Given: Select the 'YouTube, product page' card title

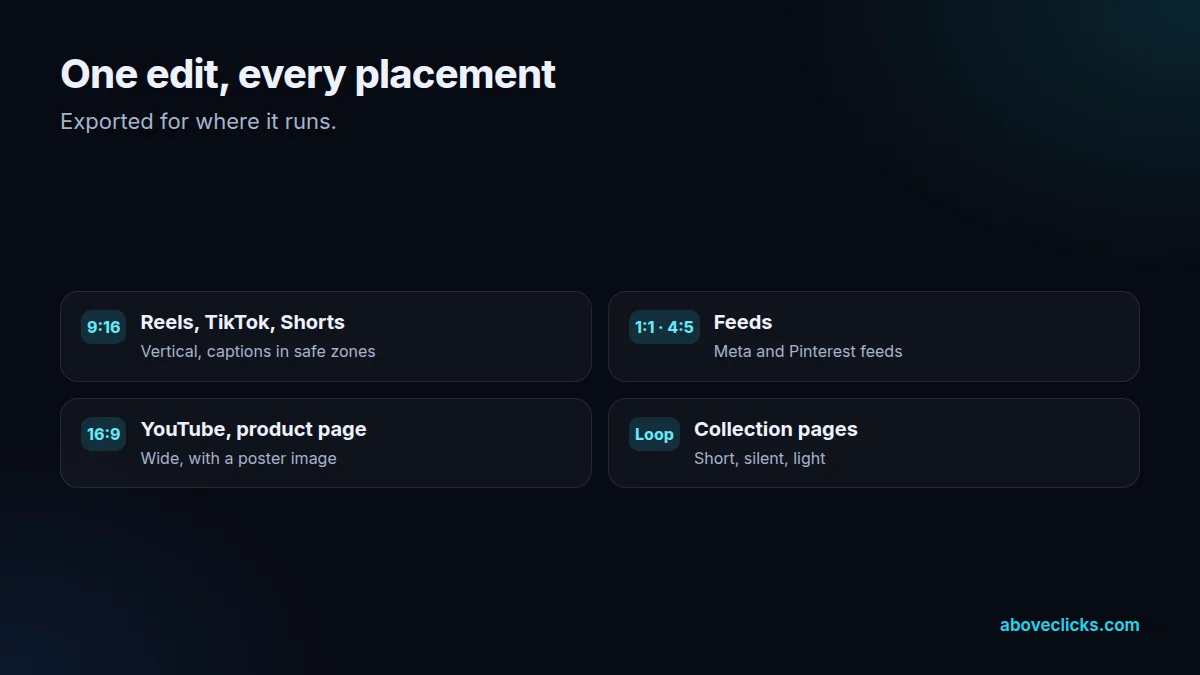Looking at the screenshot, I should pos(253,429).
